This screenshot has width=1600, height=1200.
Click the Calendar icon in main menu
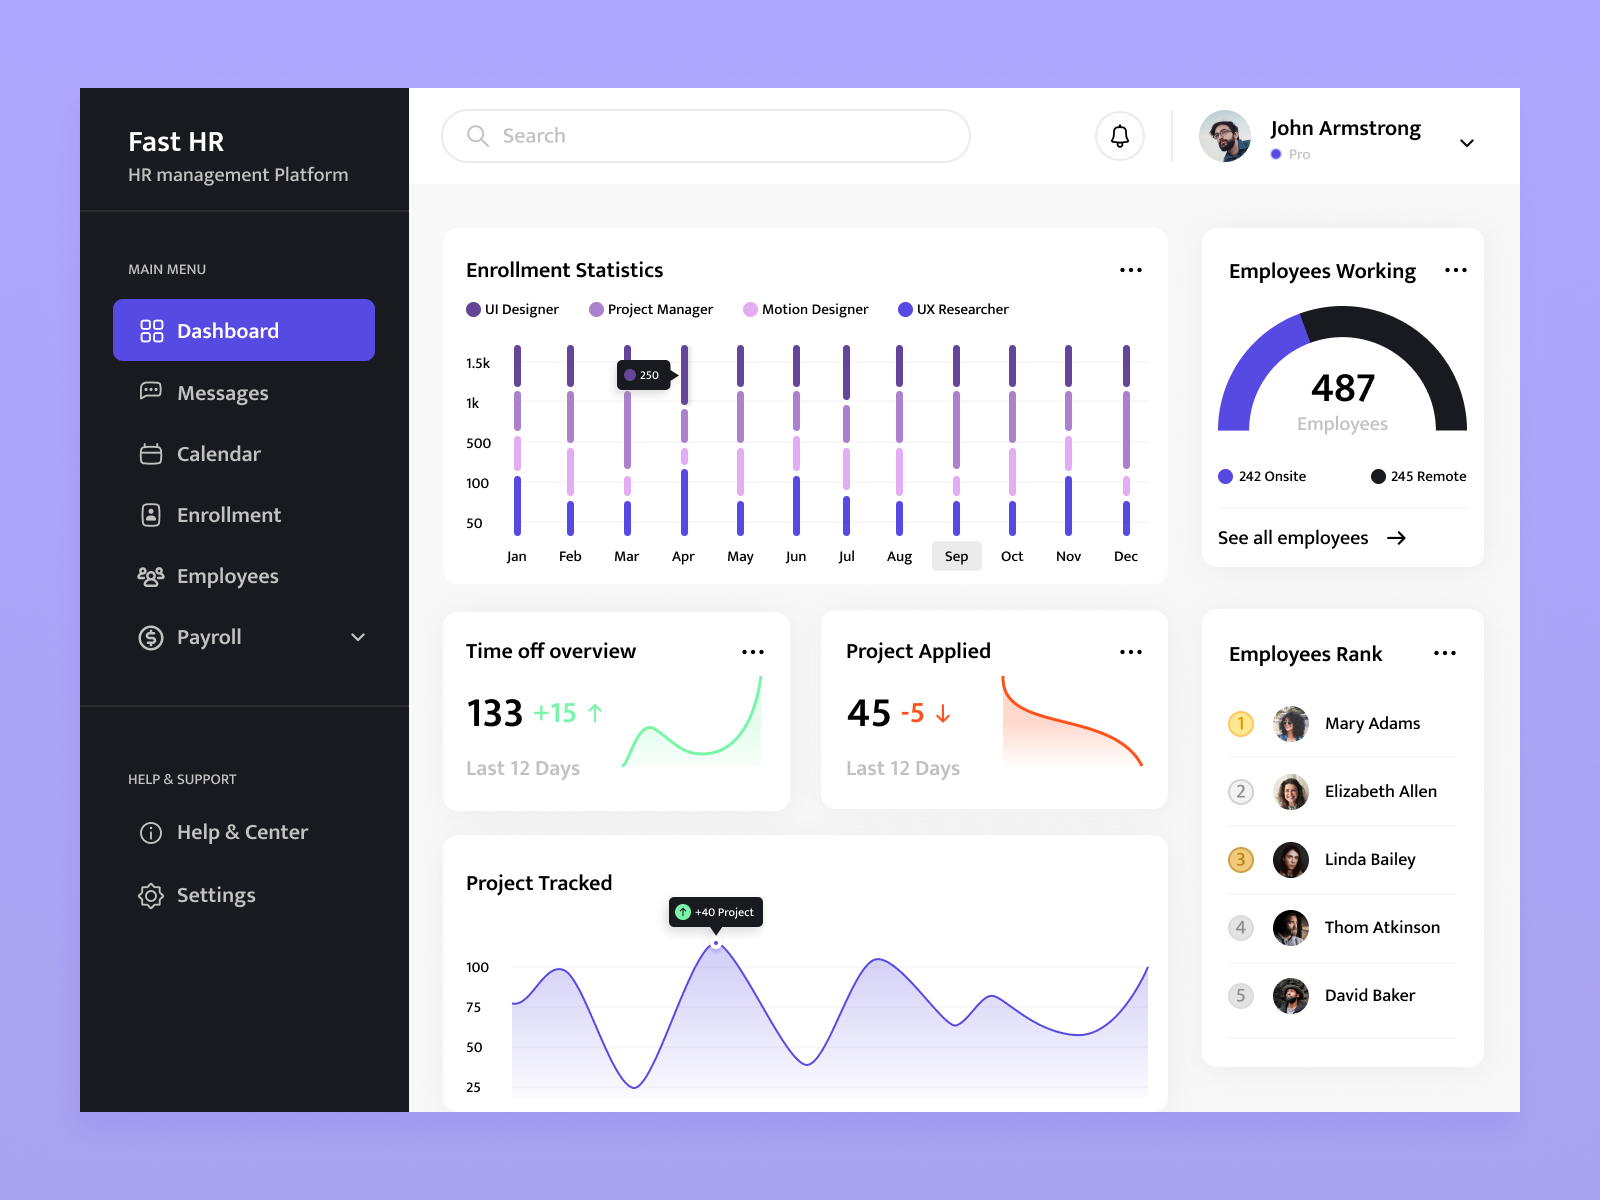click(x=151, y=454)
